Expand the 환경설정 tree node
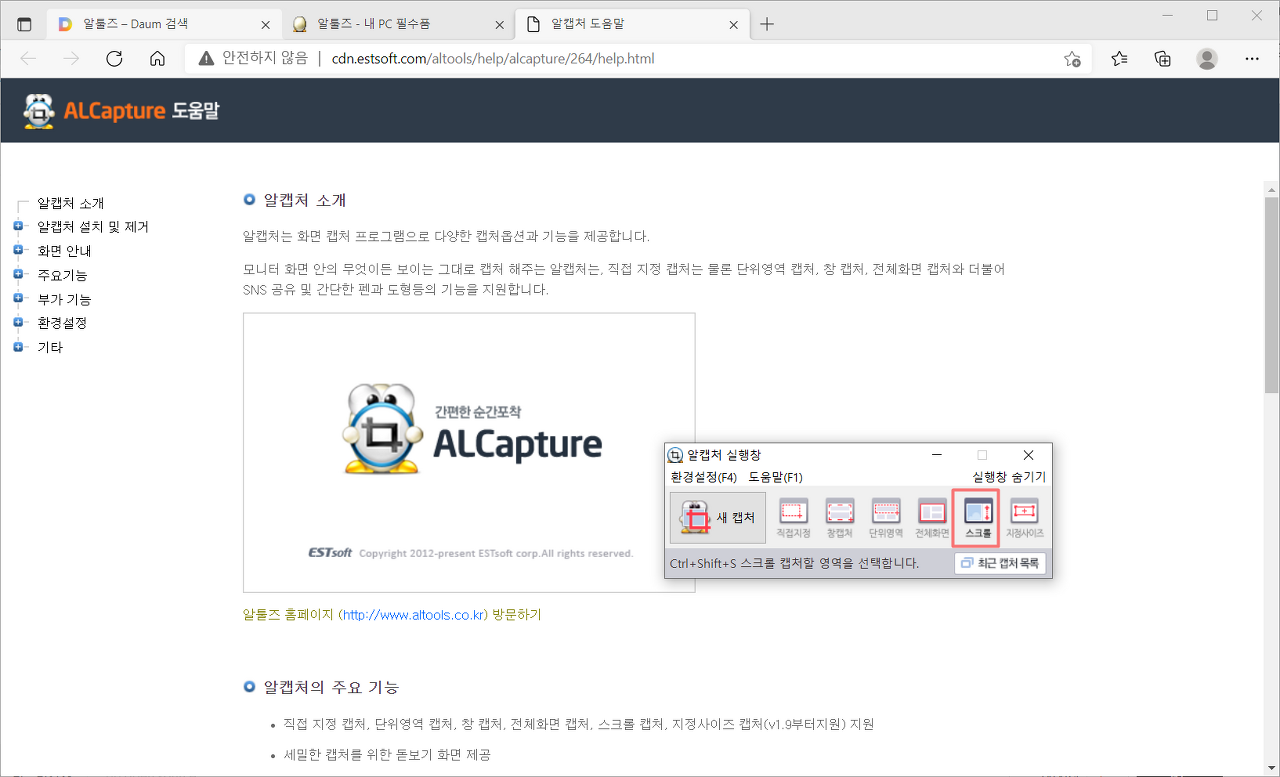 [x=18, y=322]
